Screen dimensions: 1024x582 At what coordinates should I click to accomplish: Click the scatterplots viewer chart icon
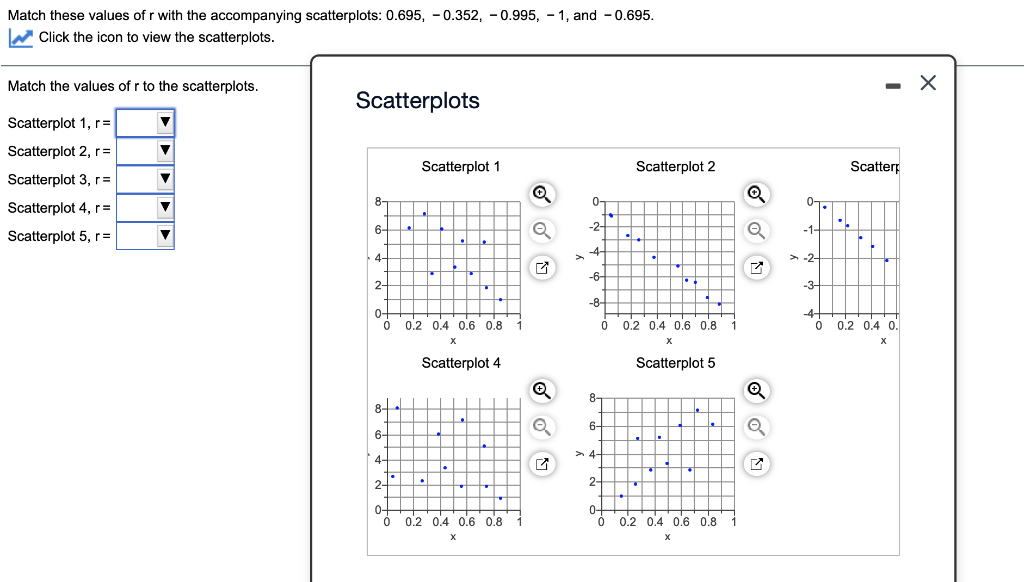pyautogui.click(x=20, y=37)
